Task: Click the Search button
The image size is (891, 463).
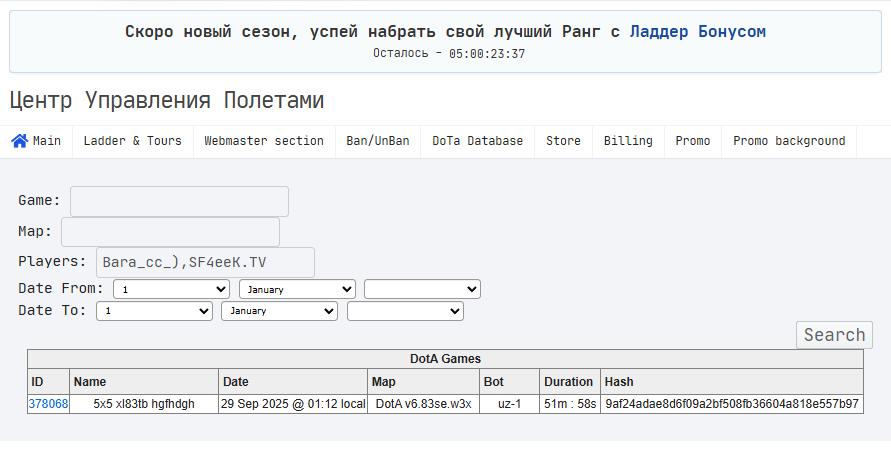Action: click(834, 335)
